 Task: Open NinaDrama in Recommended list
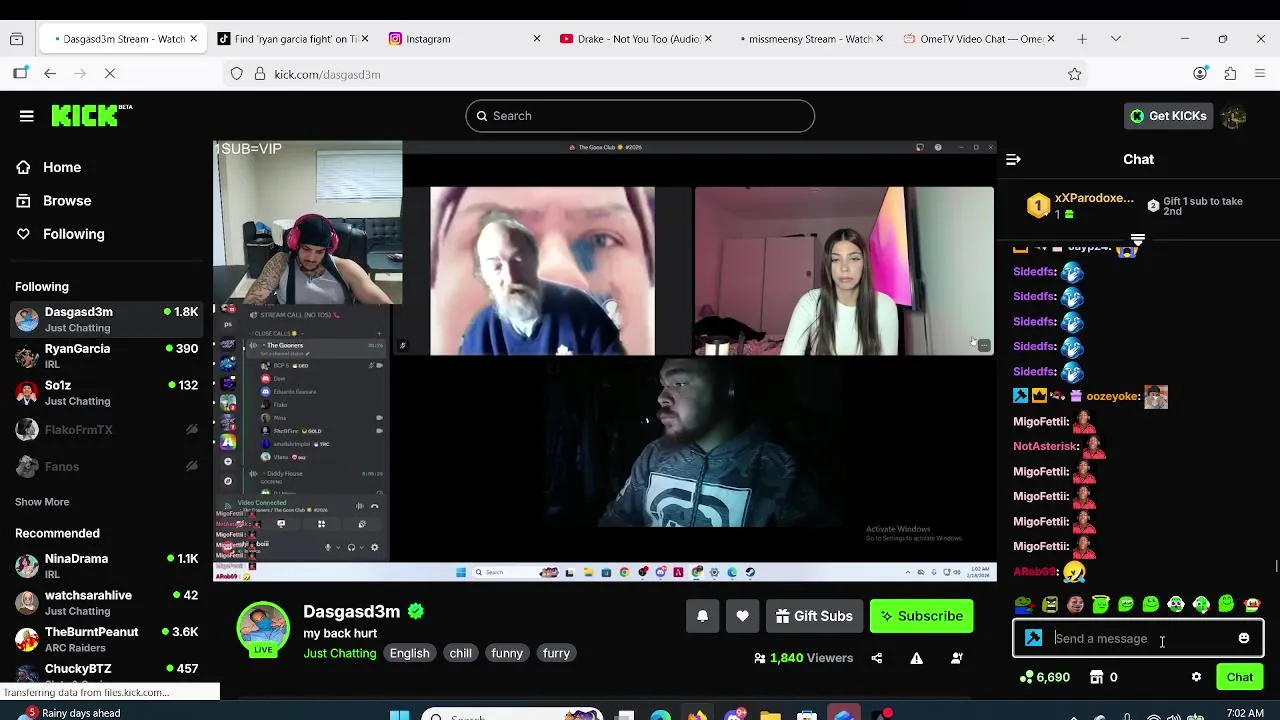(x=108, y=566)
